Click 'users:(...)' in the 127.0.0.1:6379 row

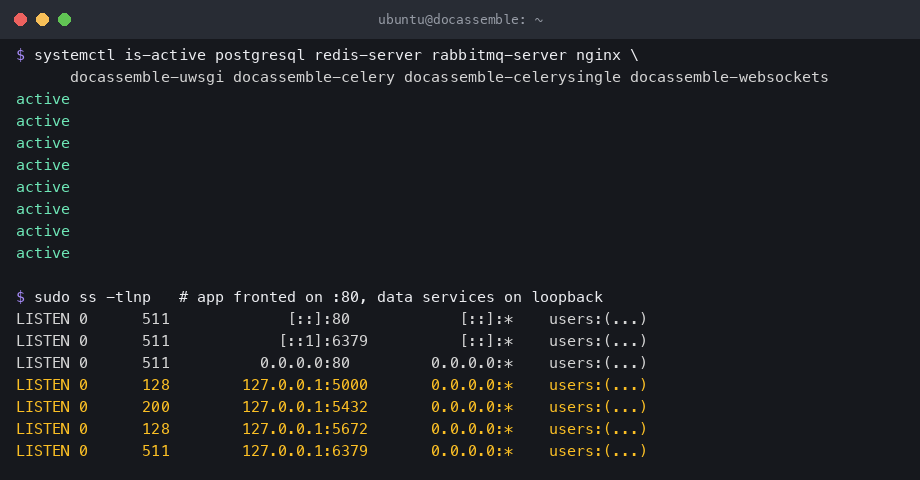[598, 451]
